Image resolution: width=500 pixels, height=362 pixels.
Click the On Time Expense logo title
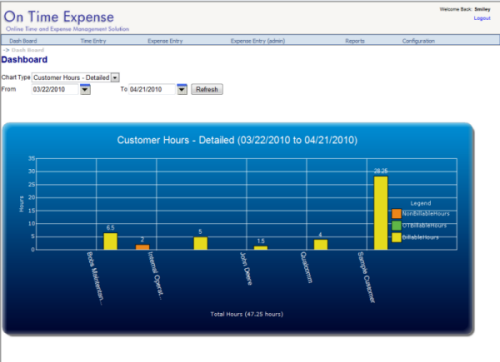point(59,17)
